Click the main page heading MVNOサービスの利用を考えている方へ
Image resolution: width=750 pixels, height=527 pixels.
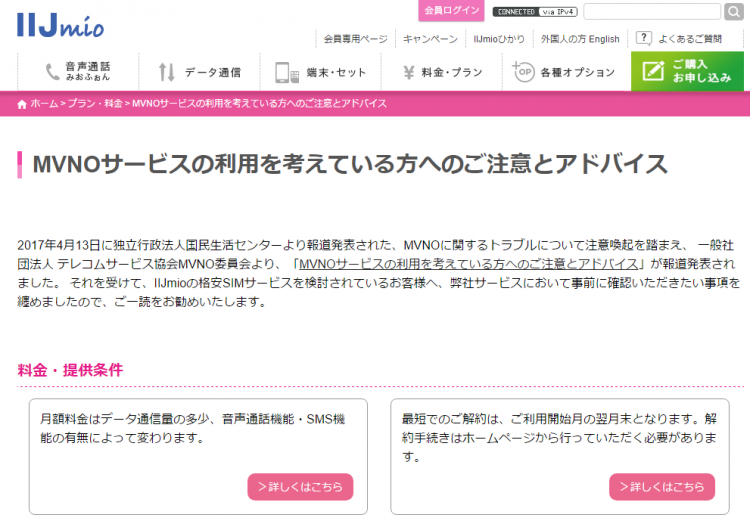[350, 164]
